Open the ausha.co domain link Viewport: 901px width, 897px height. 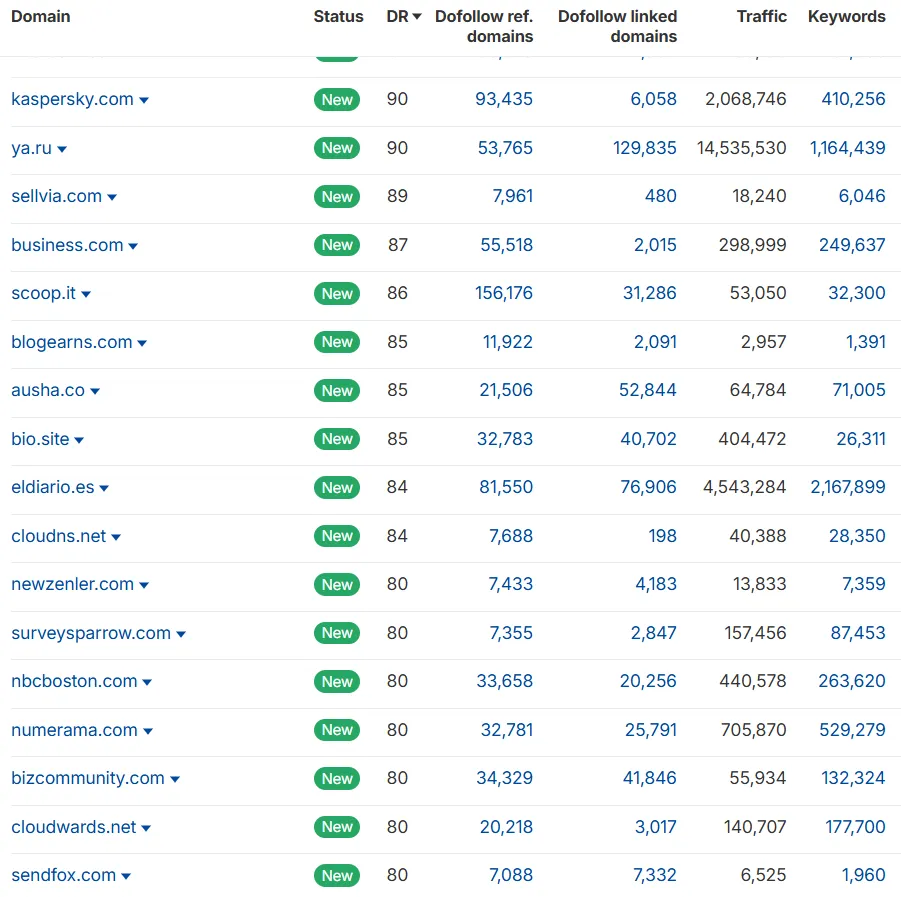(48, 391)
